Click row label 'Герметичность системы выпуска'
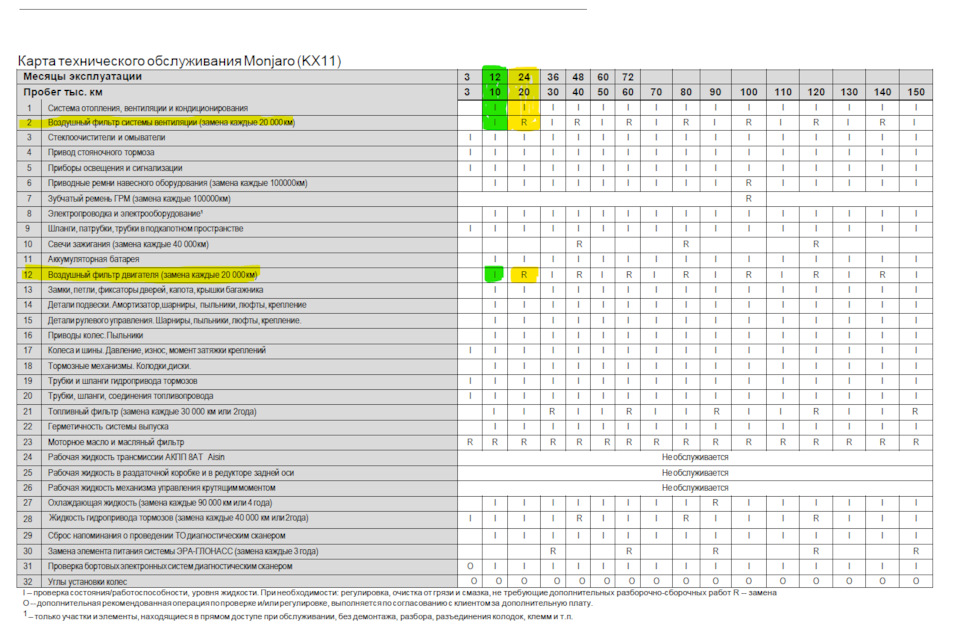 click(108, 426)
